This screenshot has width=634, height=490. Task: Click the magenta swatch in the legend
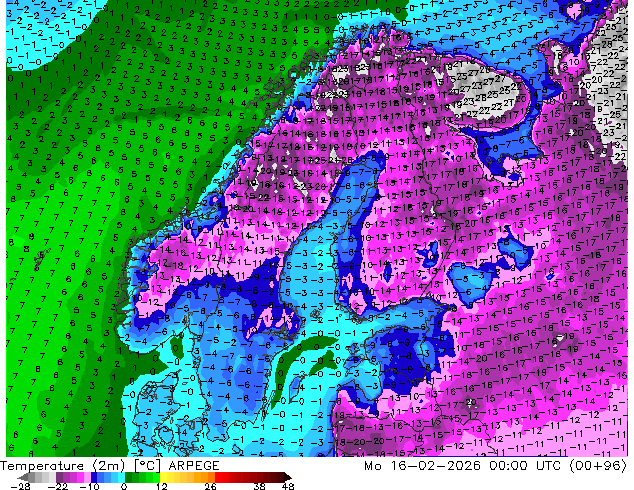[x=80, y=477]
